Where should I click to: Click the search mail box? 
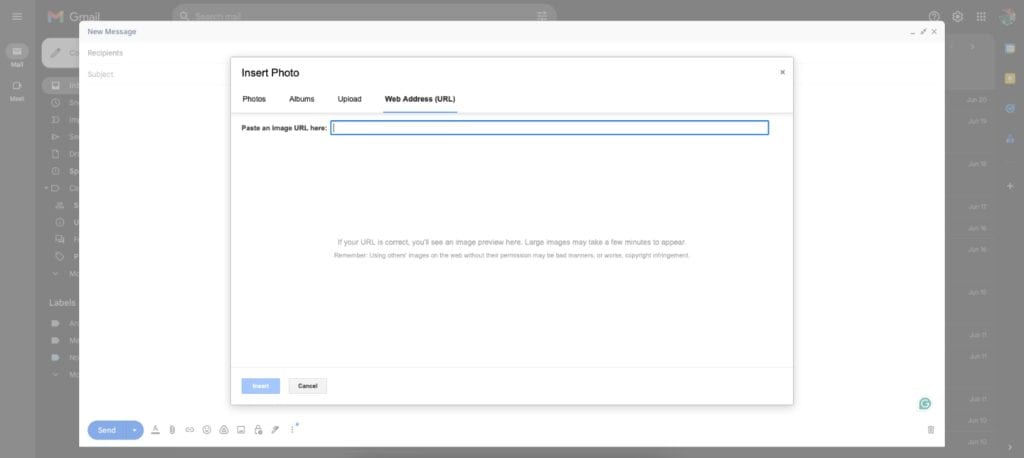point(364,16)
